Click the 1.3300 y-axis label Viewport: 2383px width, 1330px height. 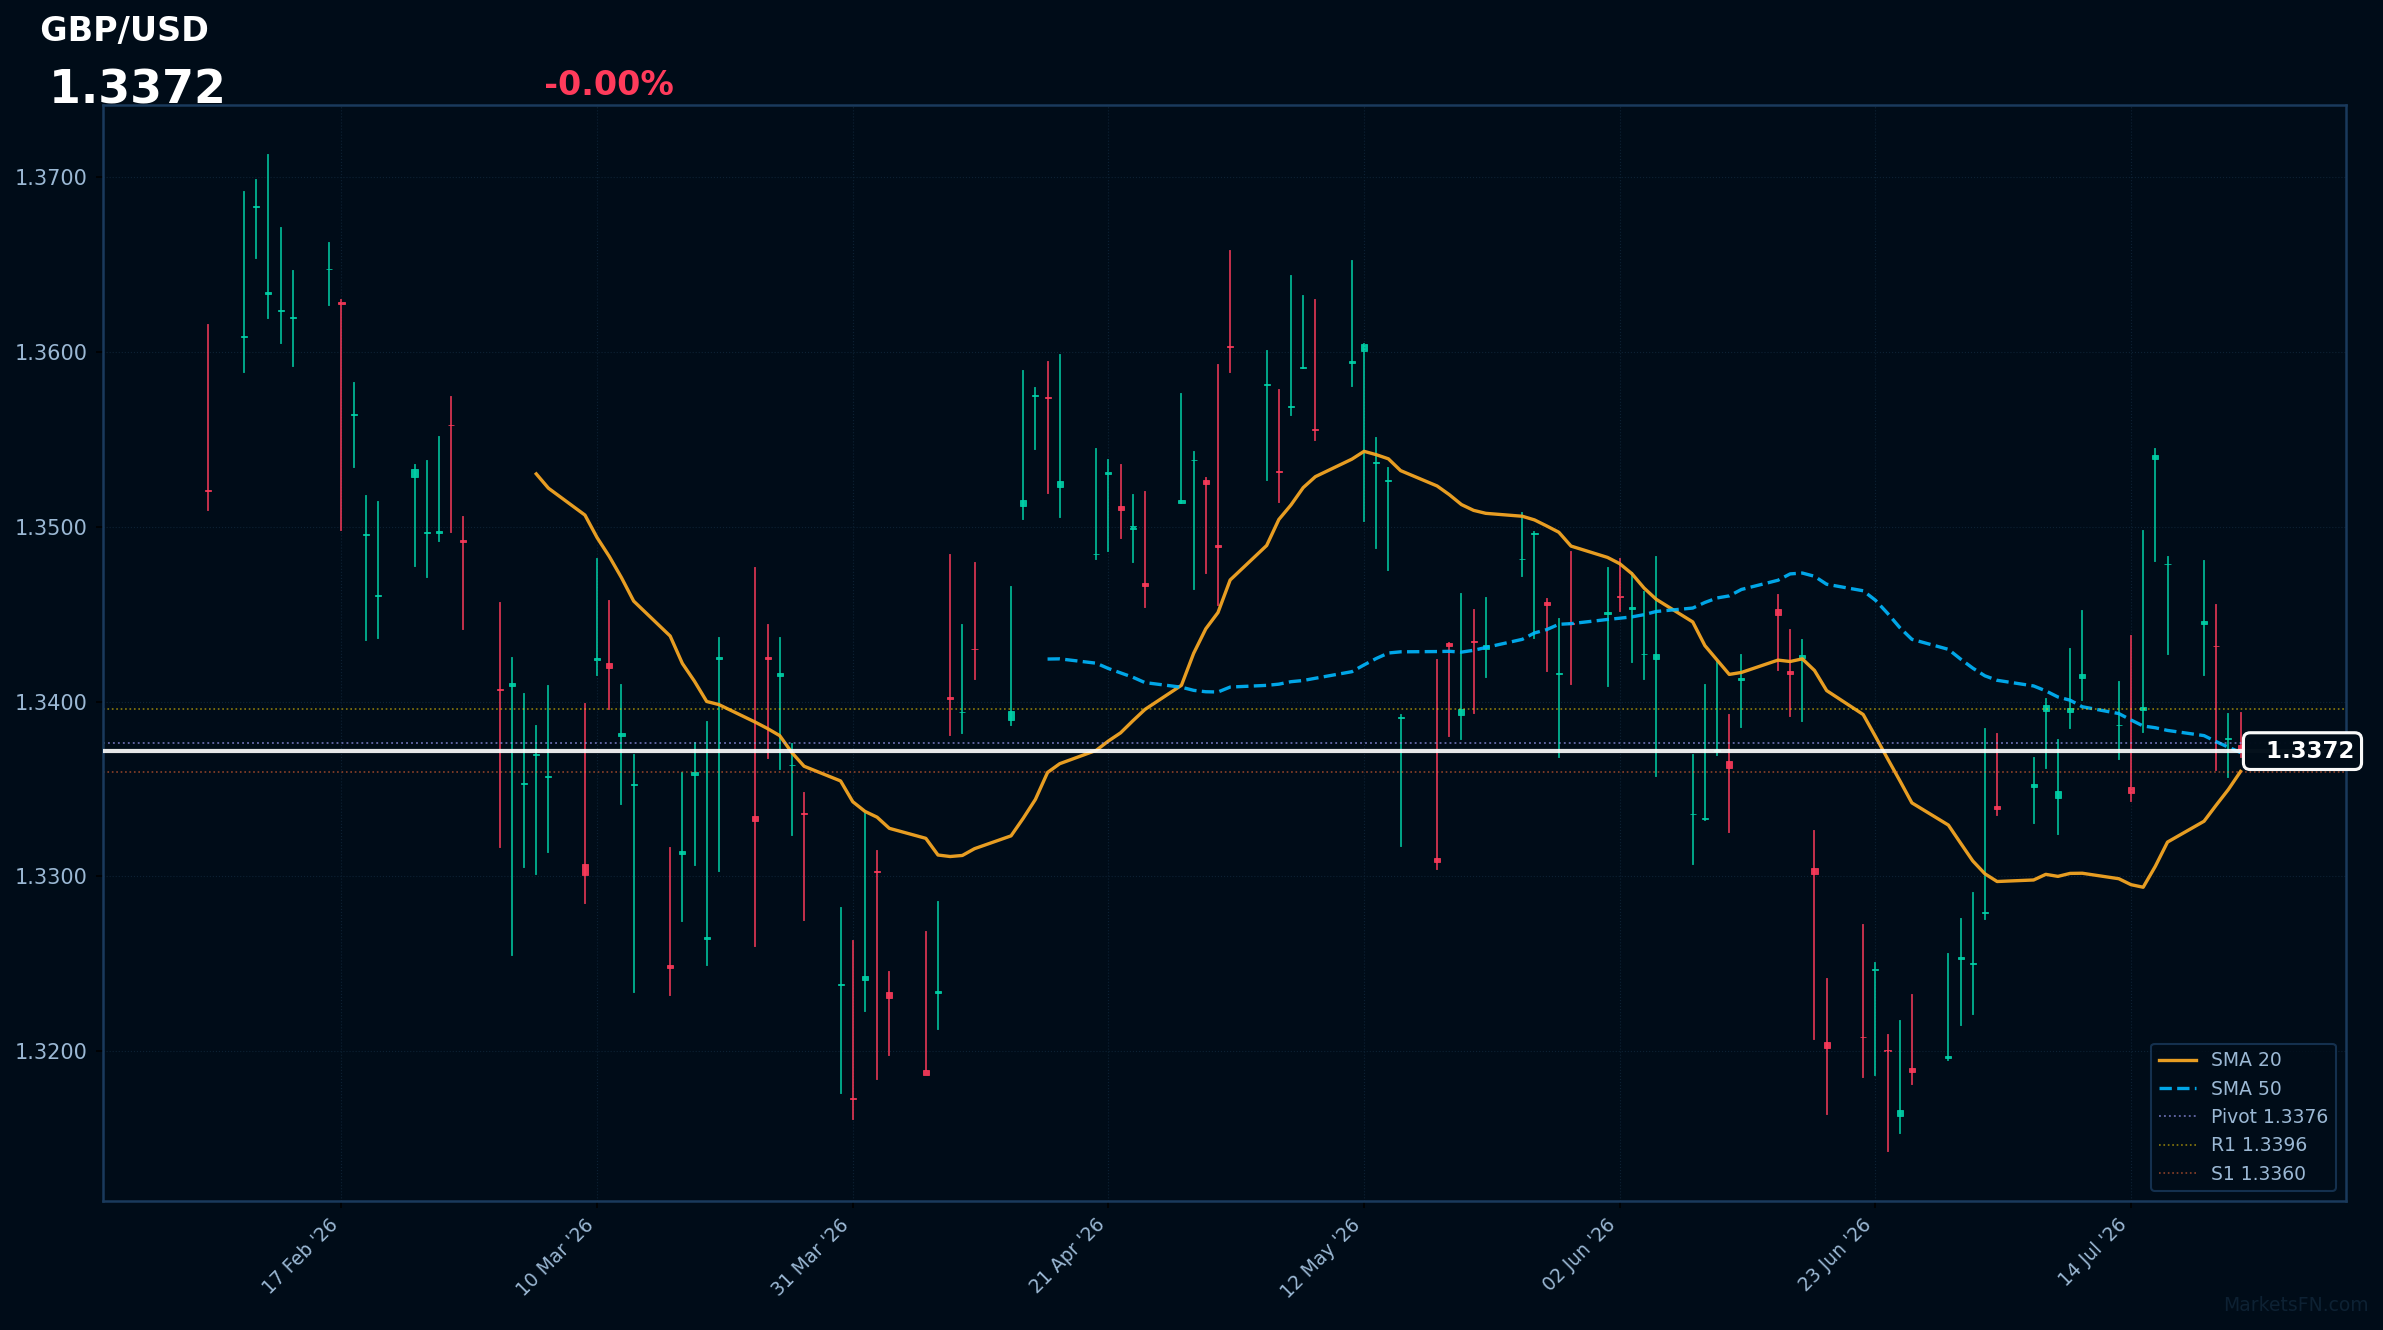pos(51,877)
